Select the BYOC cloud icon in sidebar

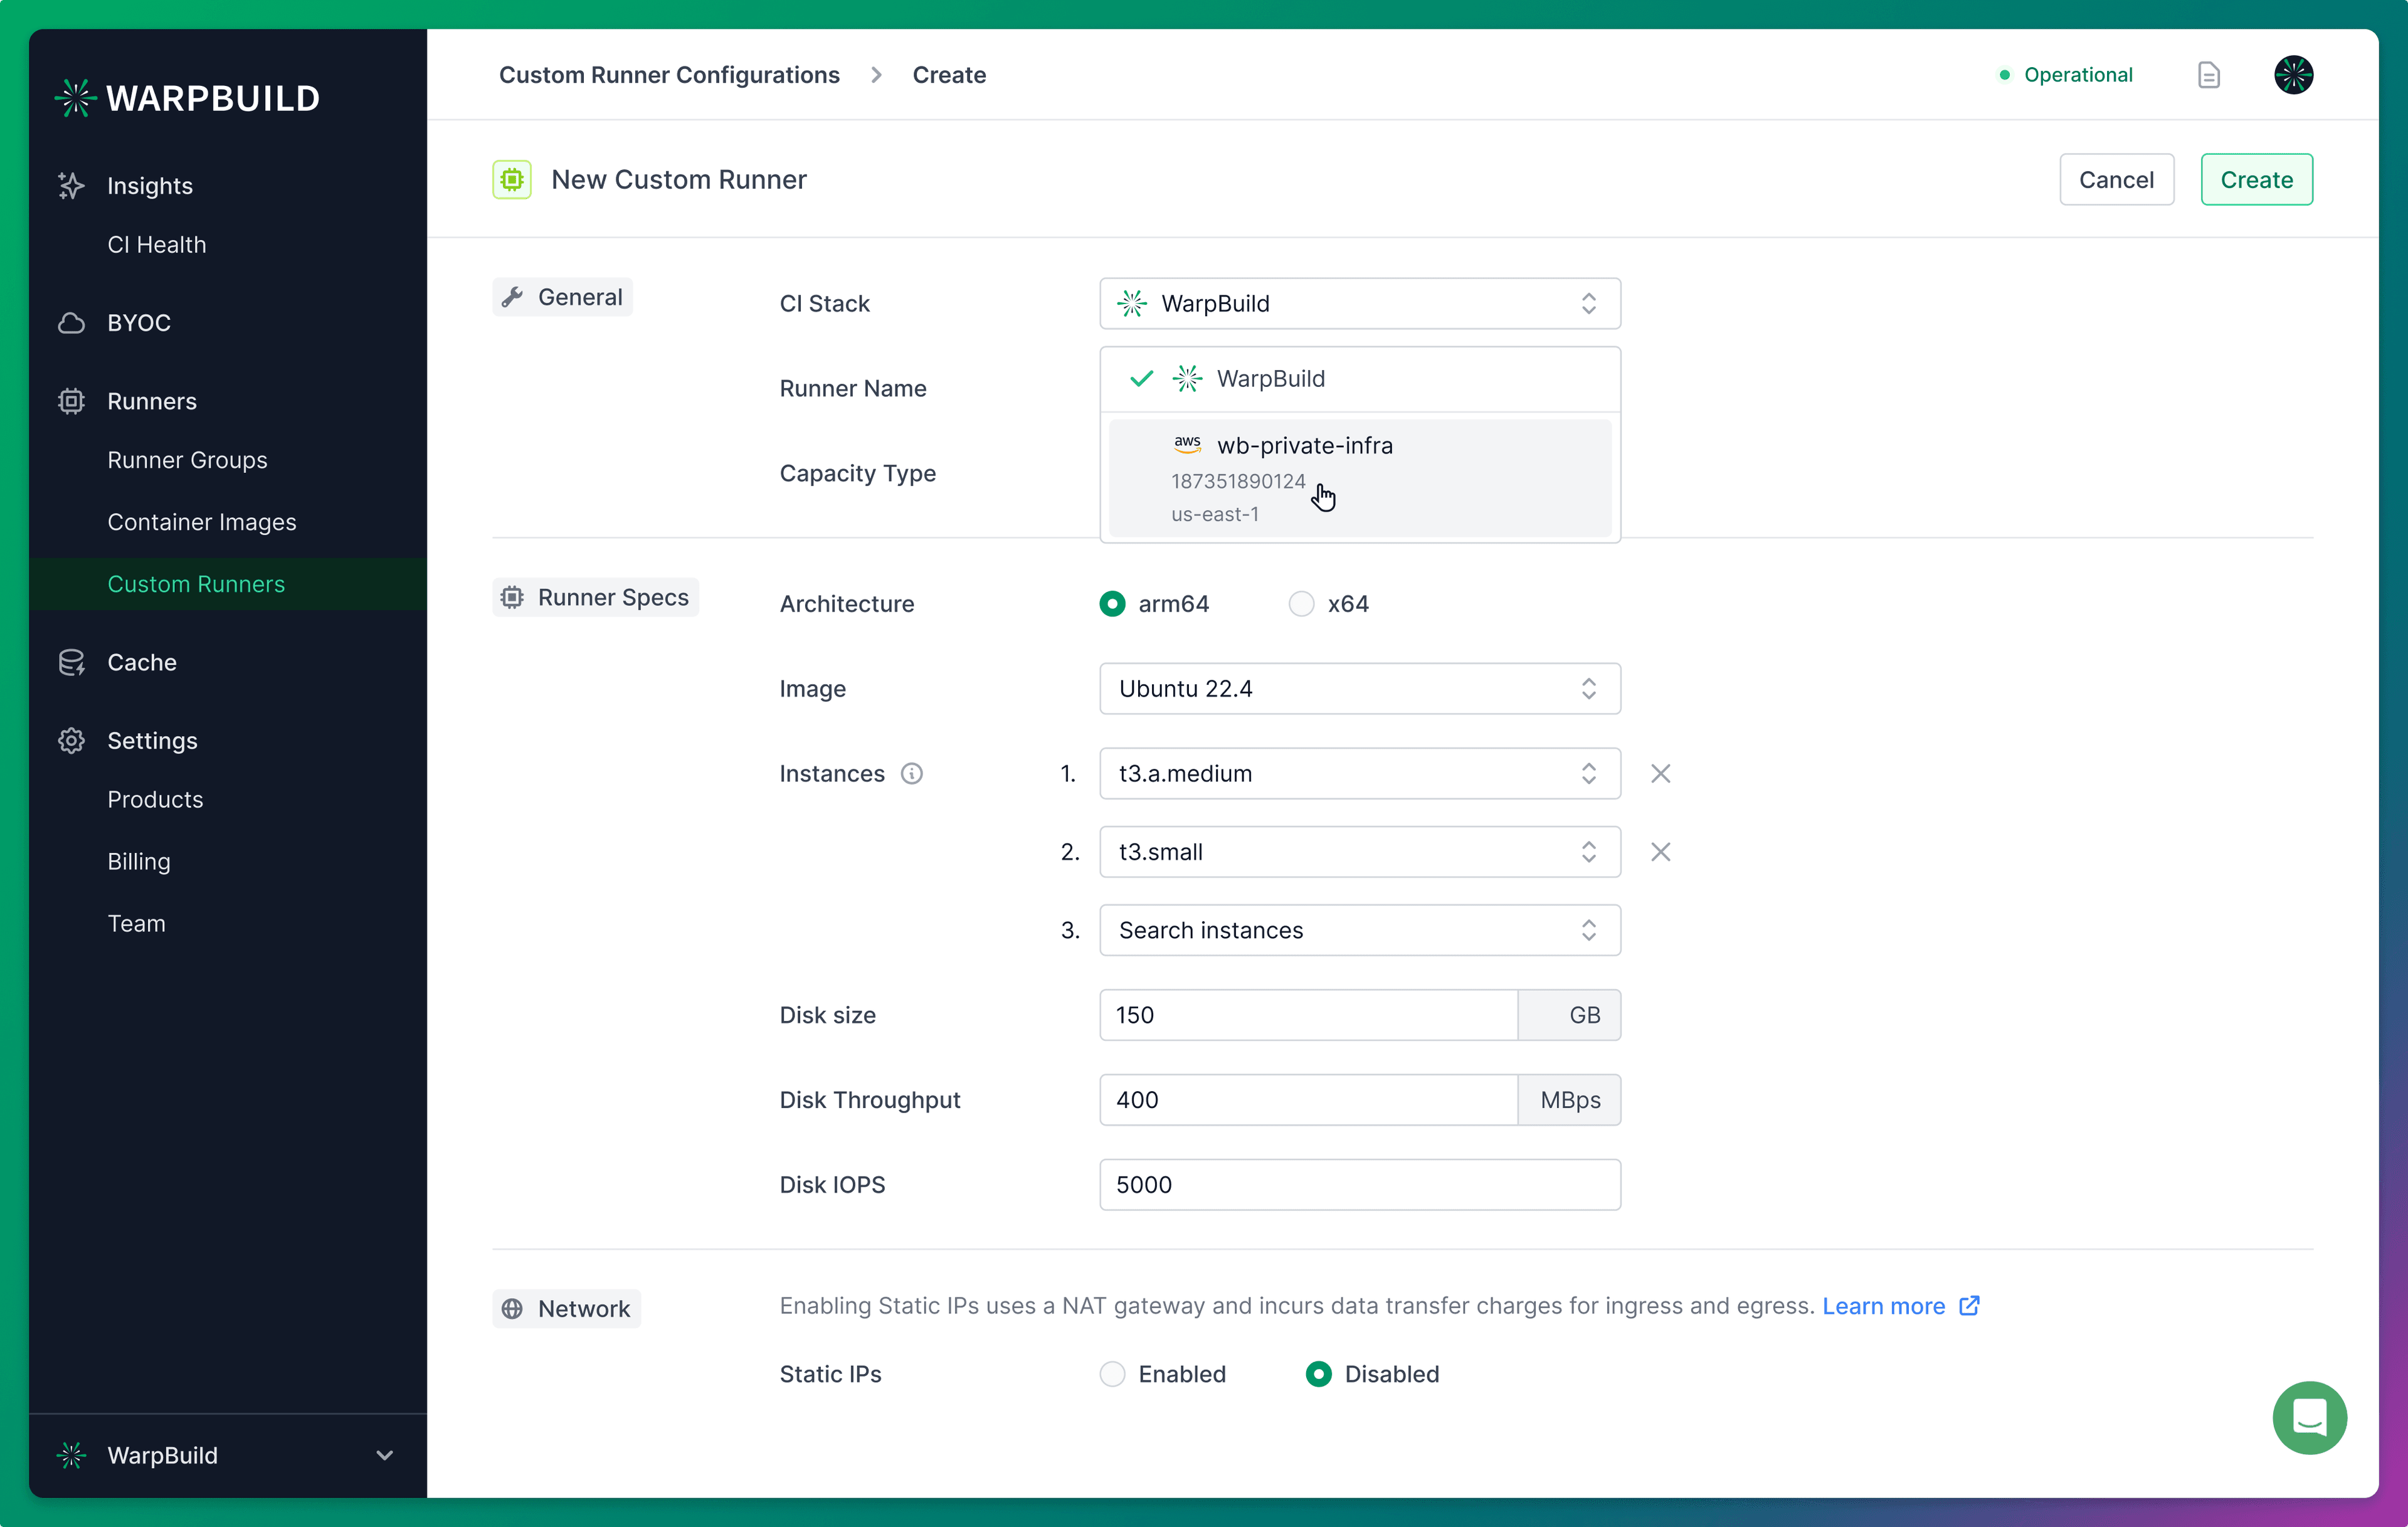pos(70,322)
